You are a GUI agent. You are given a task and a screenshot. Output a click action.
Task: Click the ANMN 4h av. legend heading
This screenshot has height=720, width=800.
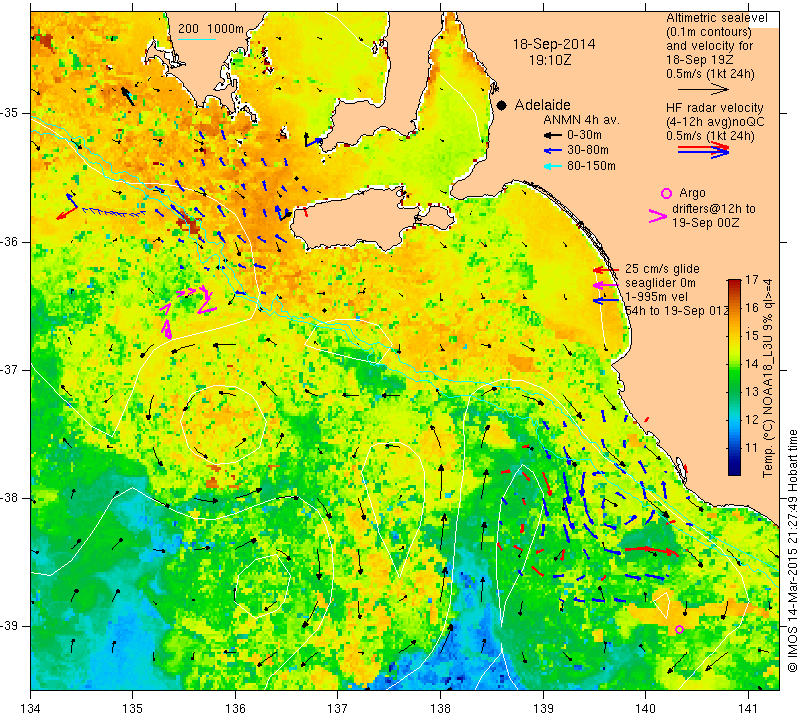click(581, 120)
